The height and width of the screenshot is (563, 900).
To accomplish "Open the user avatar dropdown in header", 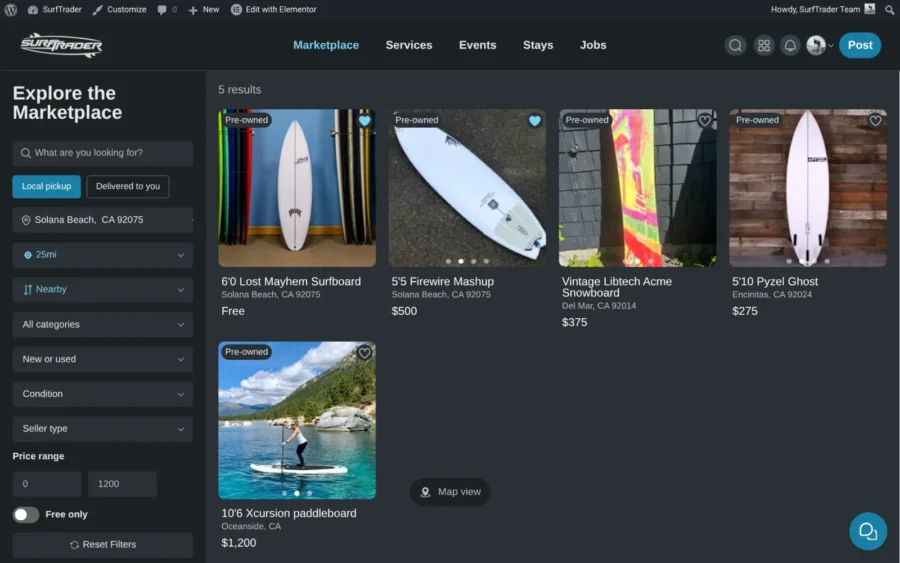I will pos(820,45).
